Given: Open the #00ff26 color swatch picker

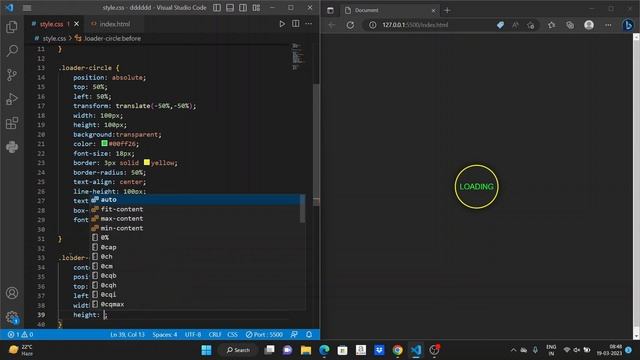Looking at the screenshot, I should [104, 143].
